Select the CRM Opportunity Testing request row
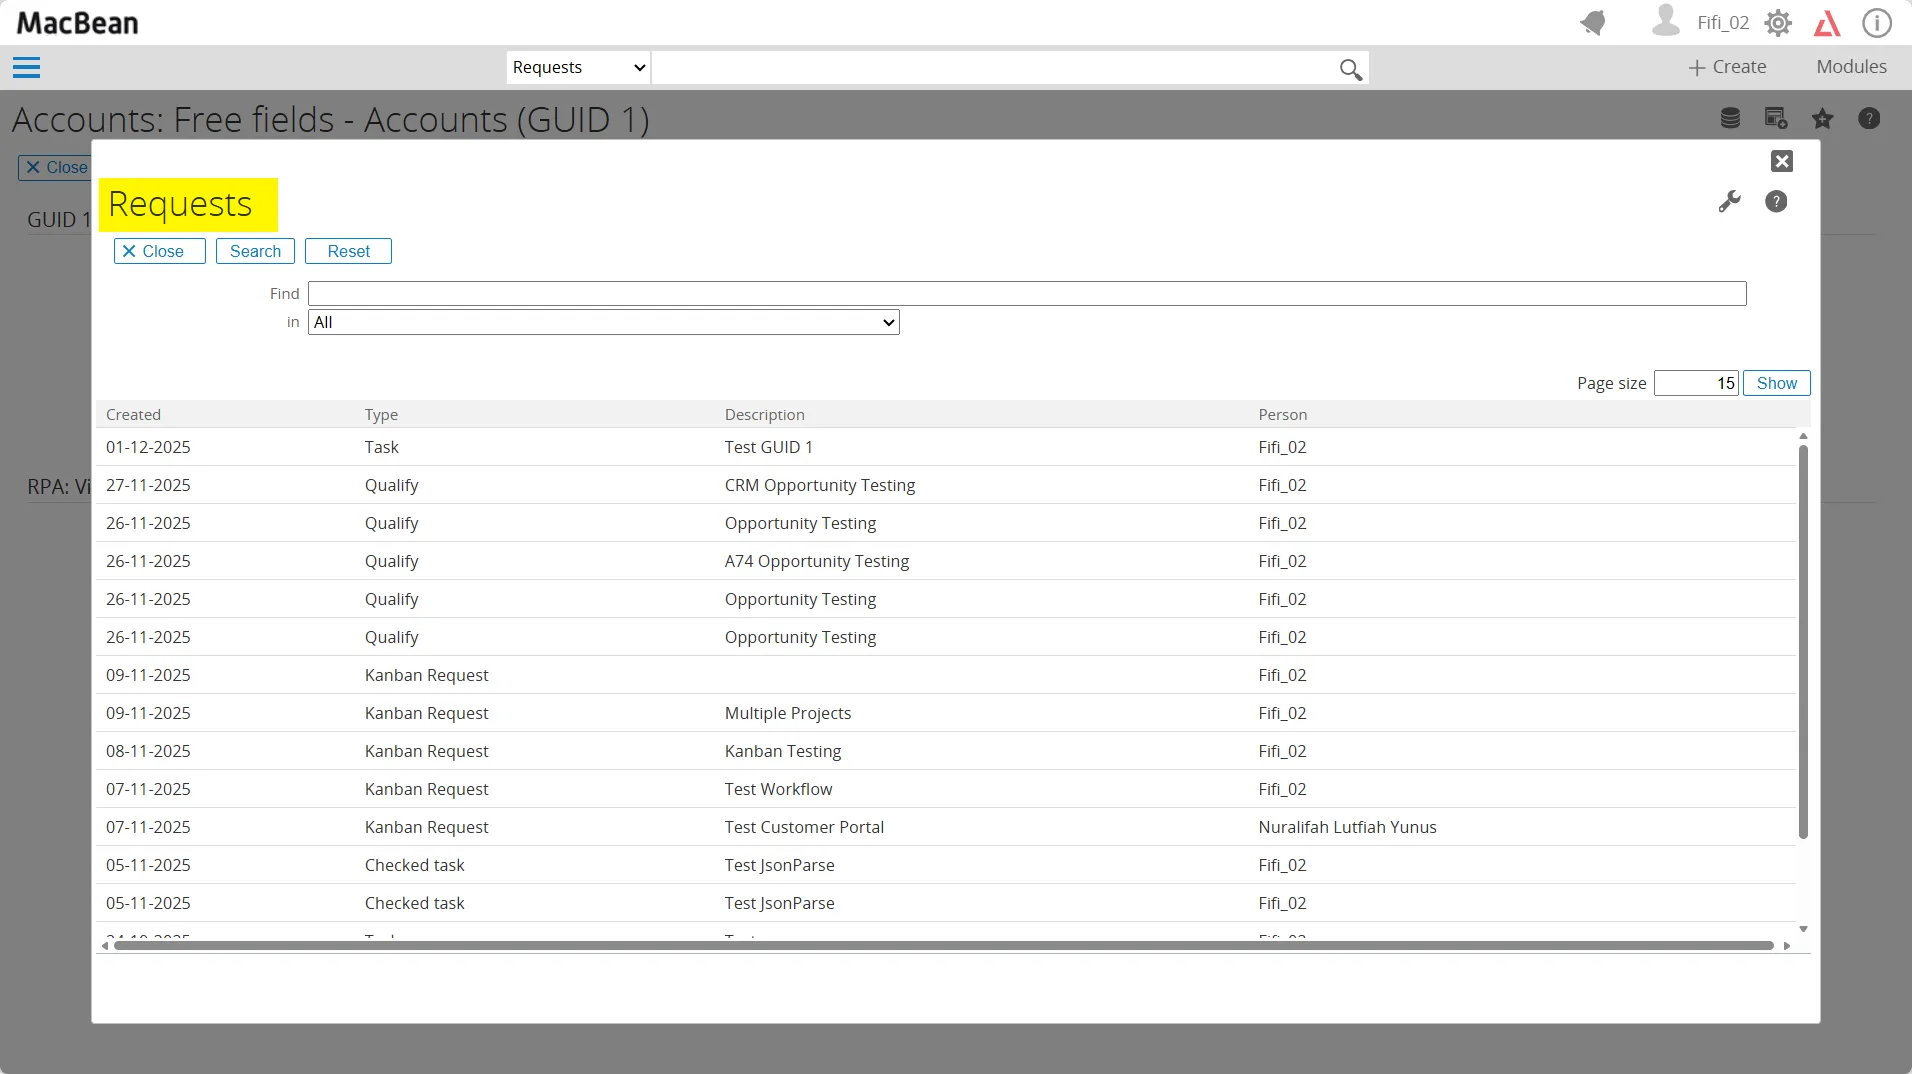The image size is (1912, 1074). click(819, 485)
